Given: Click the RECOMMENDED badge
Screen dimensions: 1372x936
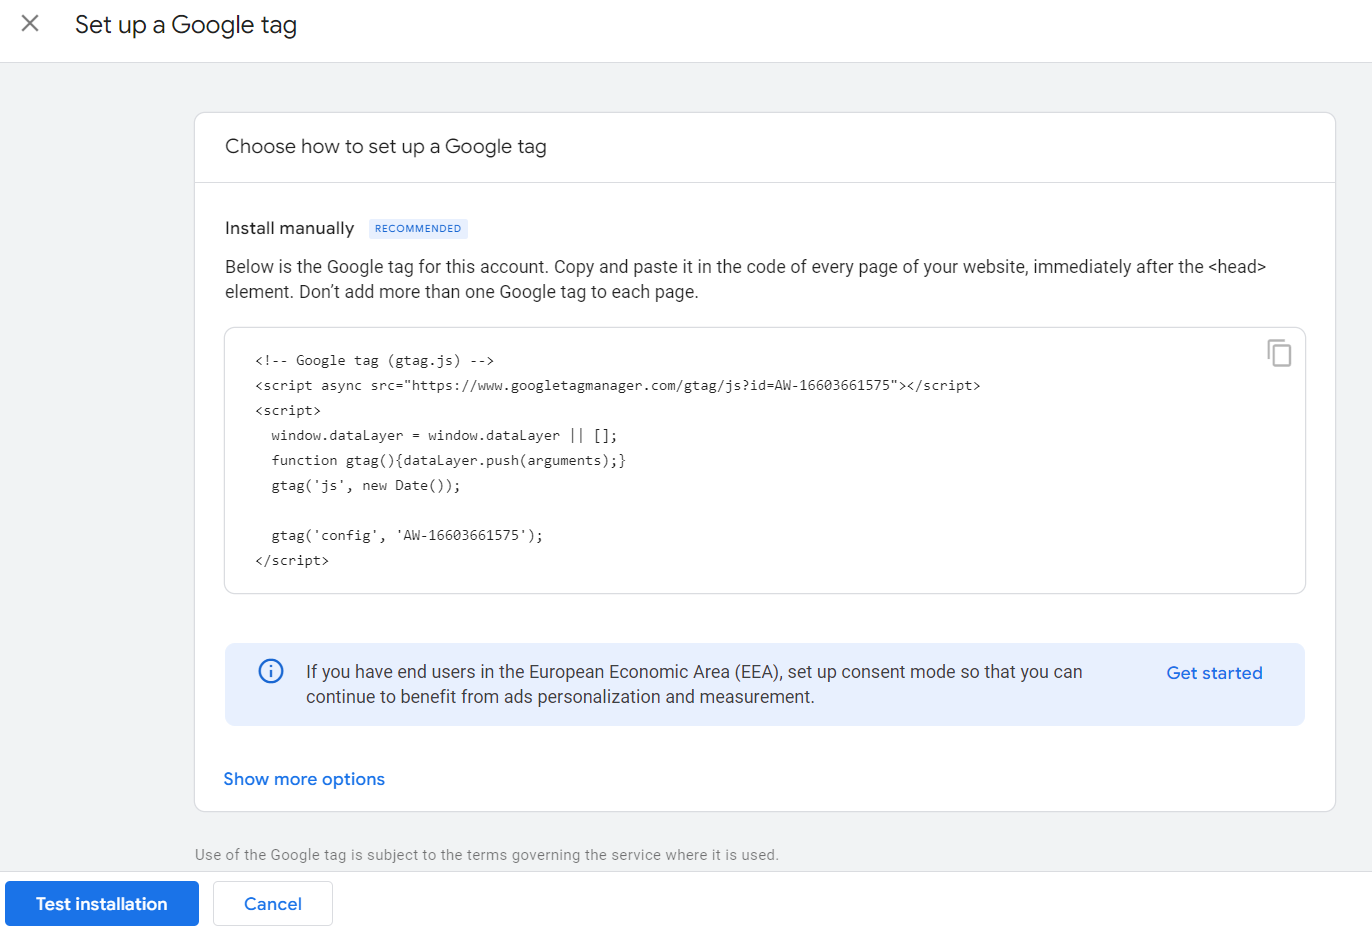Looking at the screenshot, I should tap(418, 229).
